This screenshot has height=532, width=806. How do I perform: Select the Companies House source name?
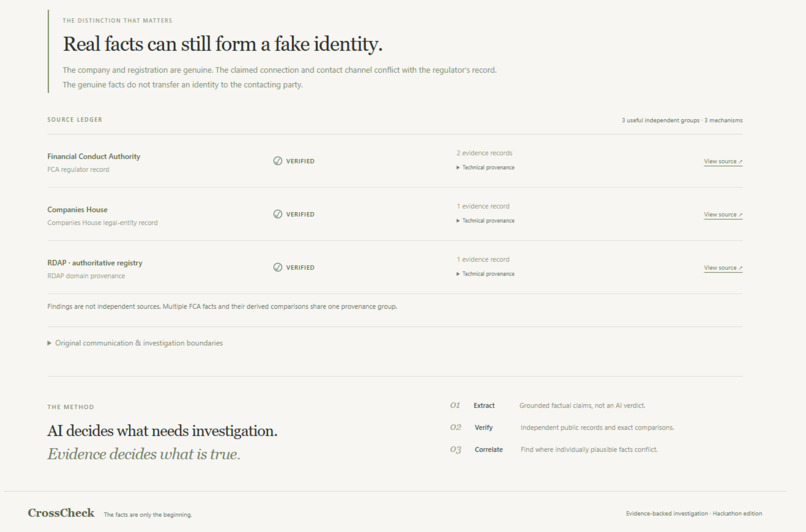pyautogui.click(x=77, y=210)
